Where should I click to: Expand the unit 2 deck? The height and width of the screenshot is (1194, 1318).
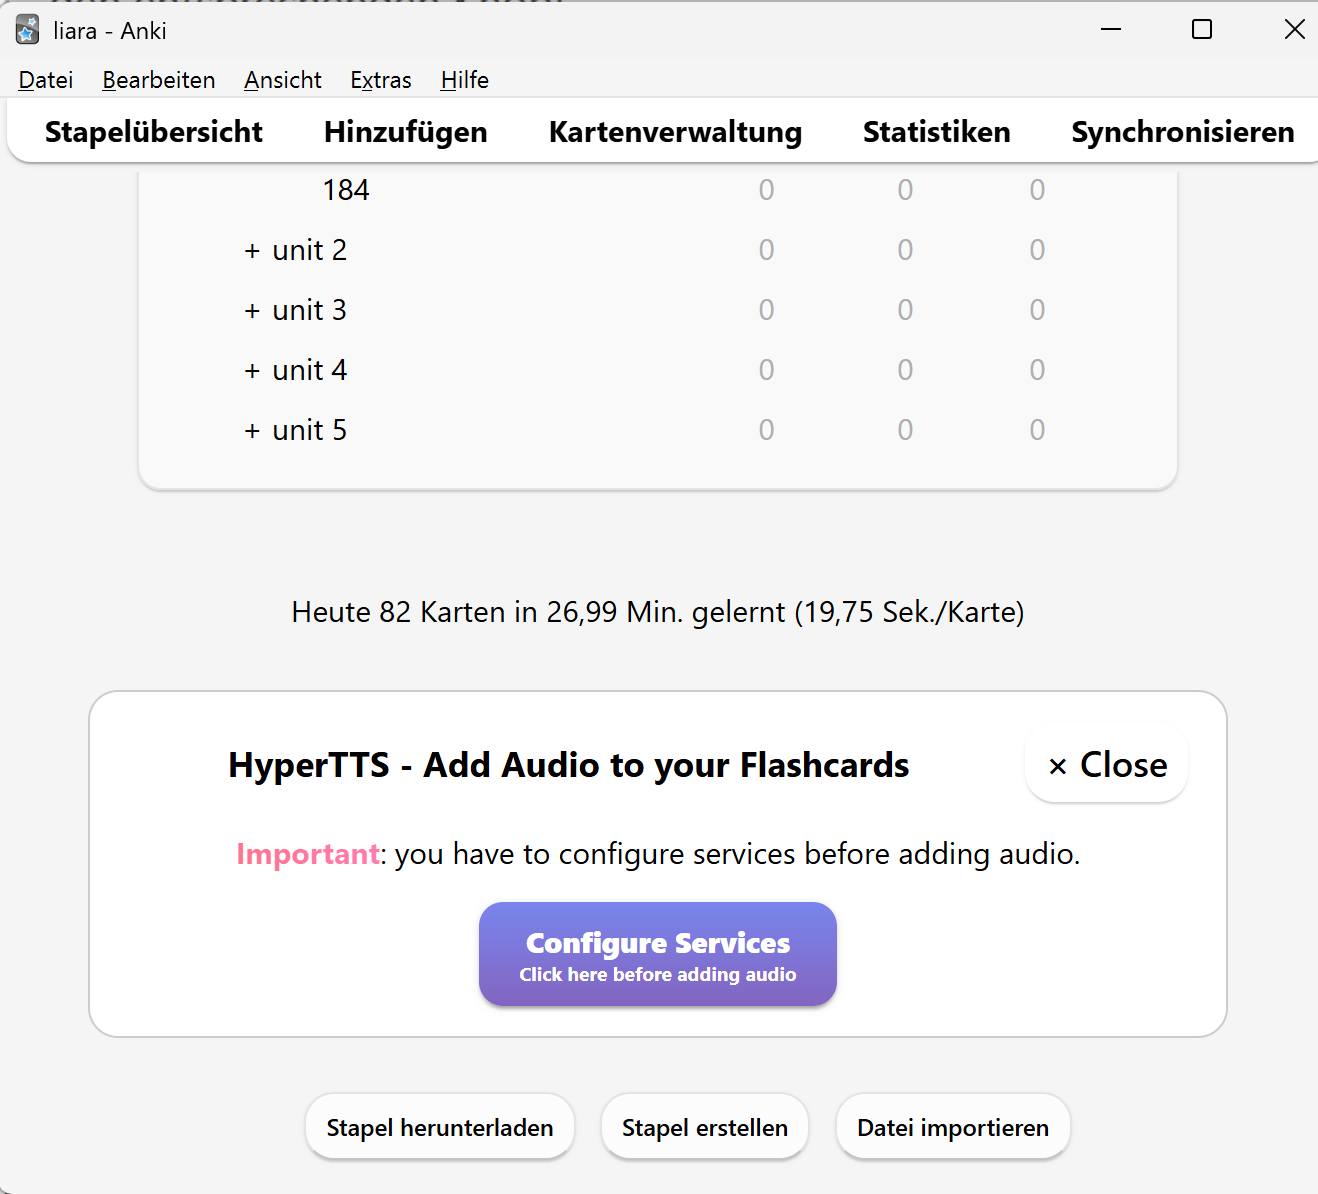(x=252, y=251)
